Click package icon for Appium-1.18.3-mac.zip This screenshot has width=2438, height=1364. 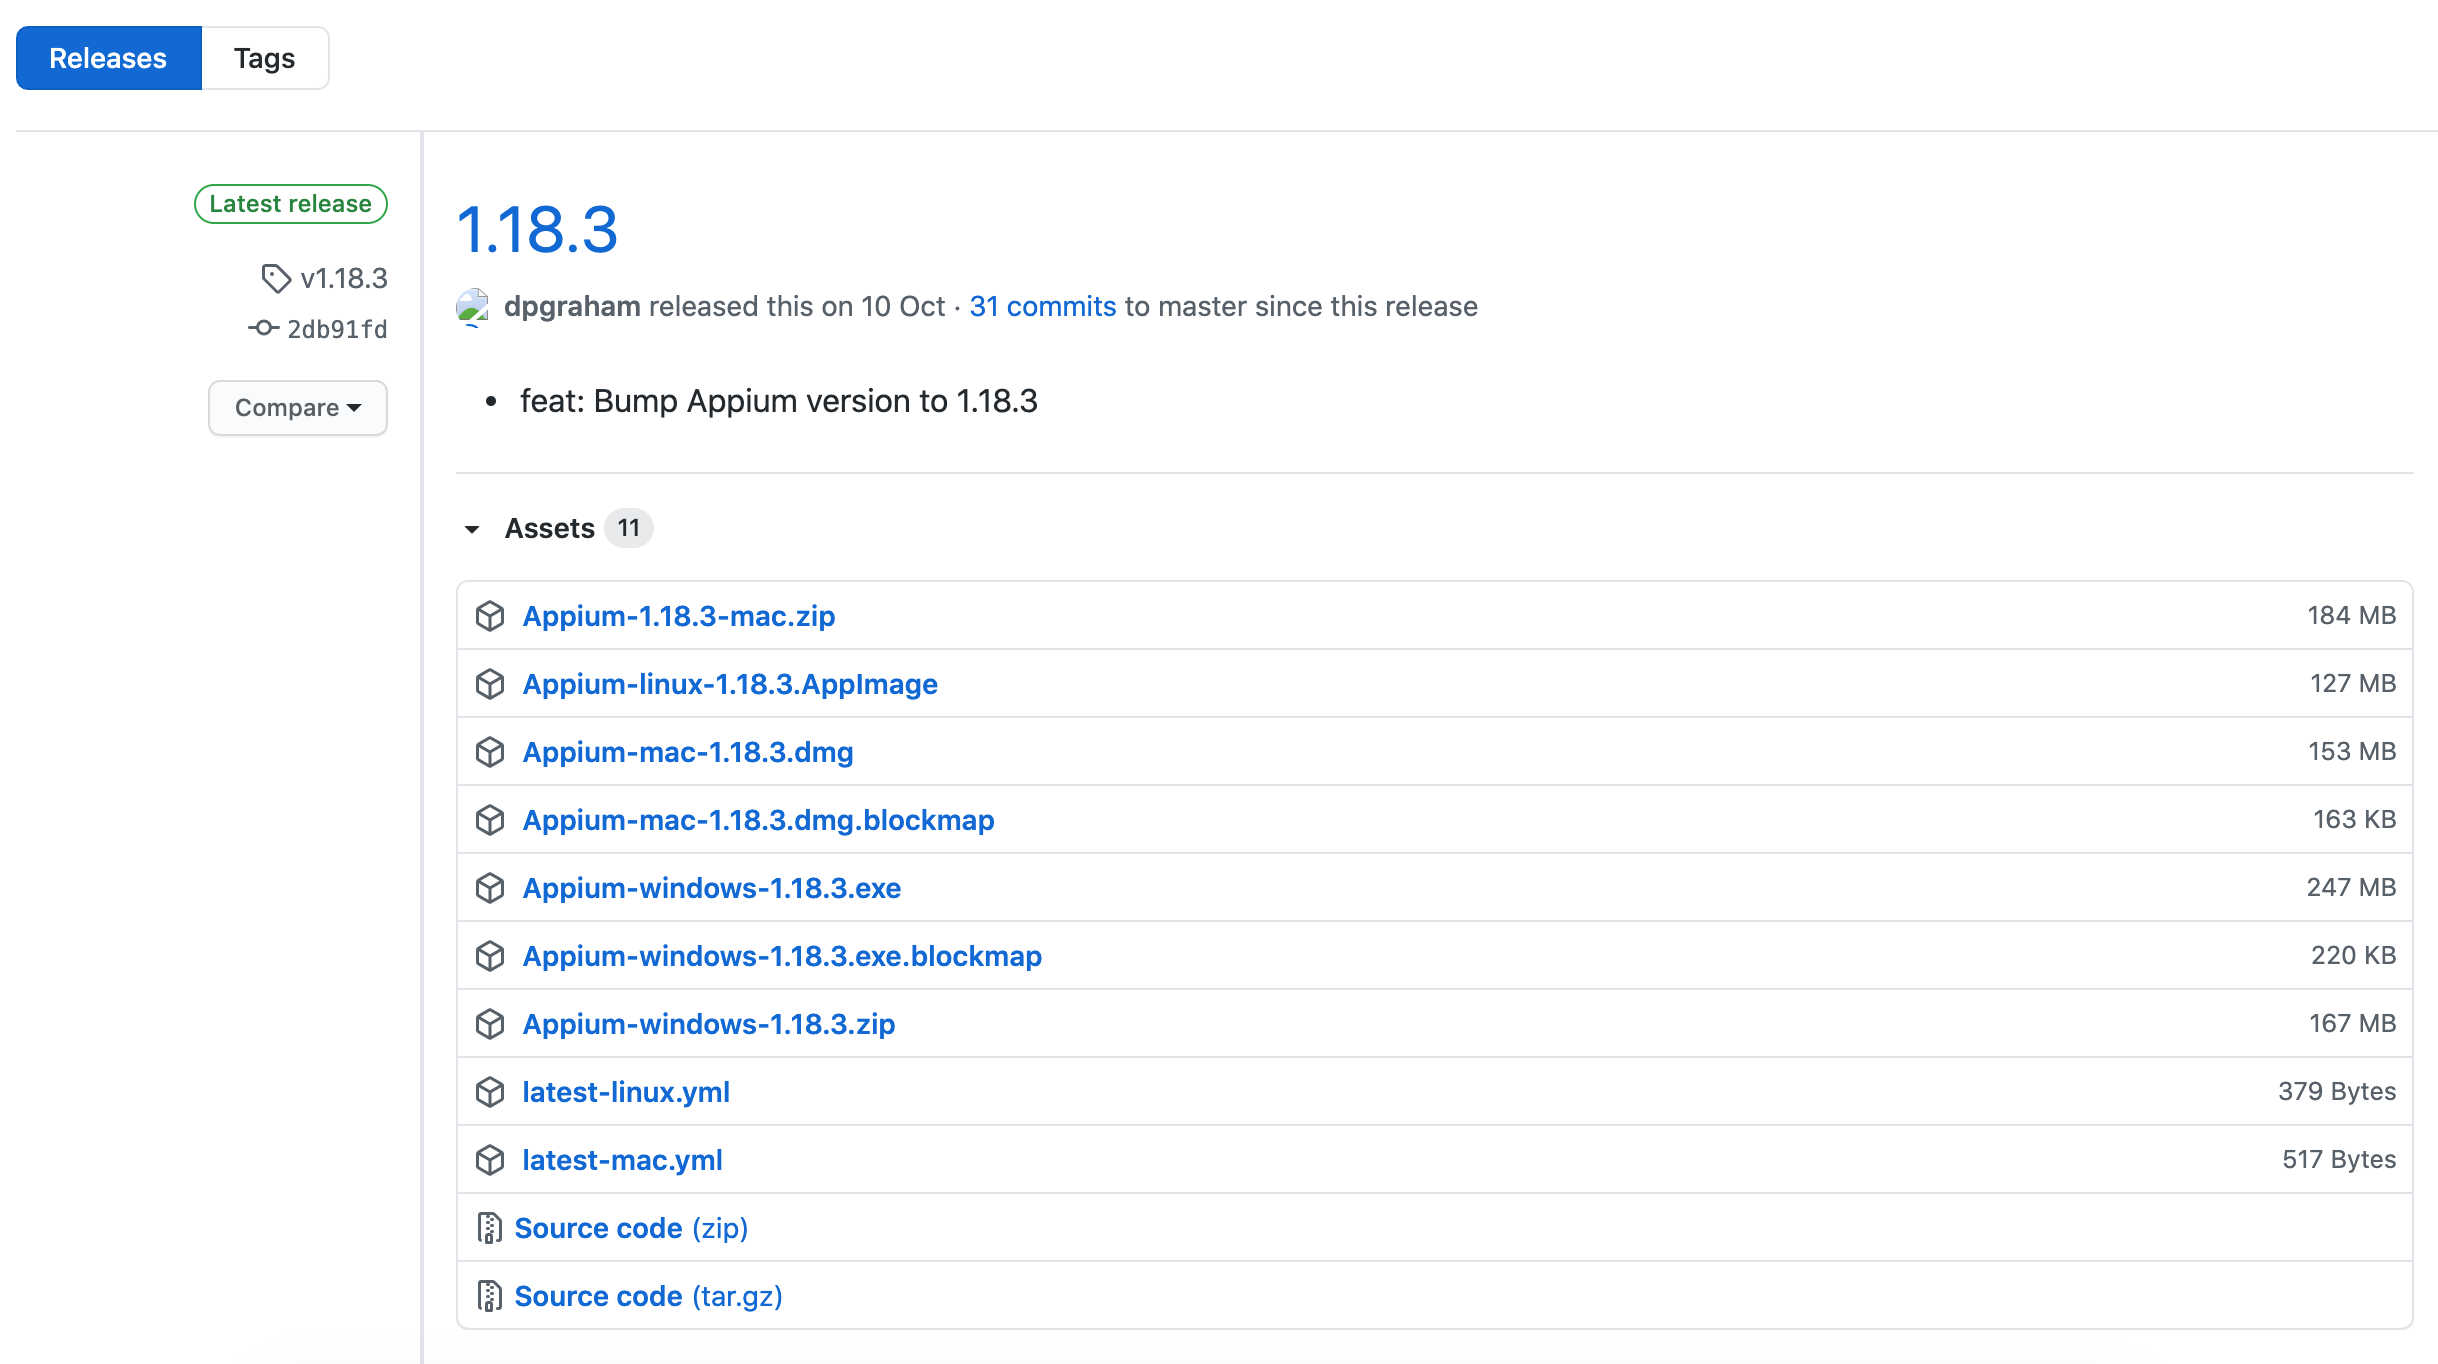pyautogui.click(x=490, y=616)
